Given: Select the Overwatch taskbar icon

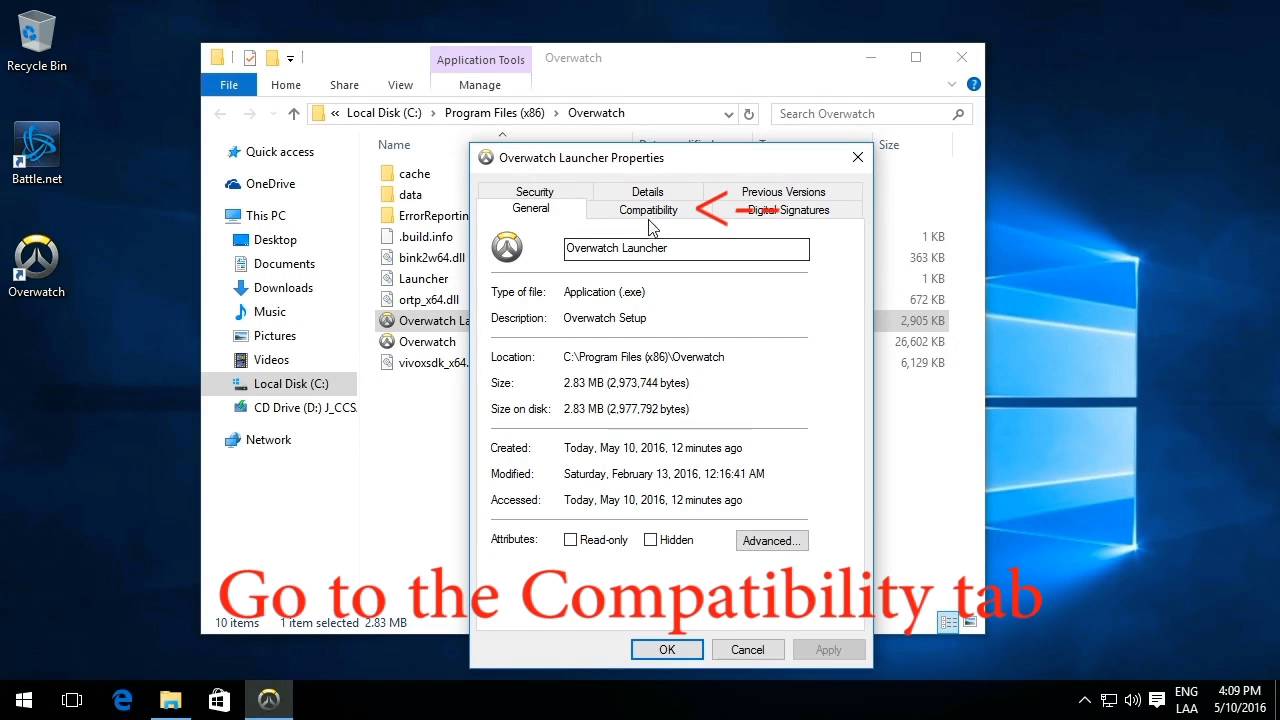Looking at the screenshot, I should [x=268, y=700].
